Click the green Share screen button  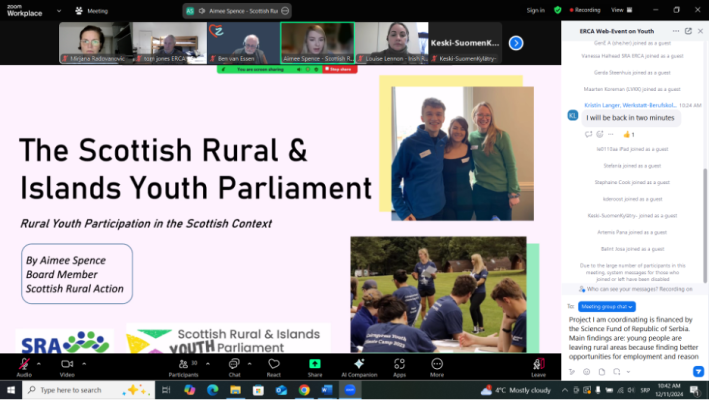click(315, 363)
